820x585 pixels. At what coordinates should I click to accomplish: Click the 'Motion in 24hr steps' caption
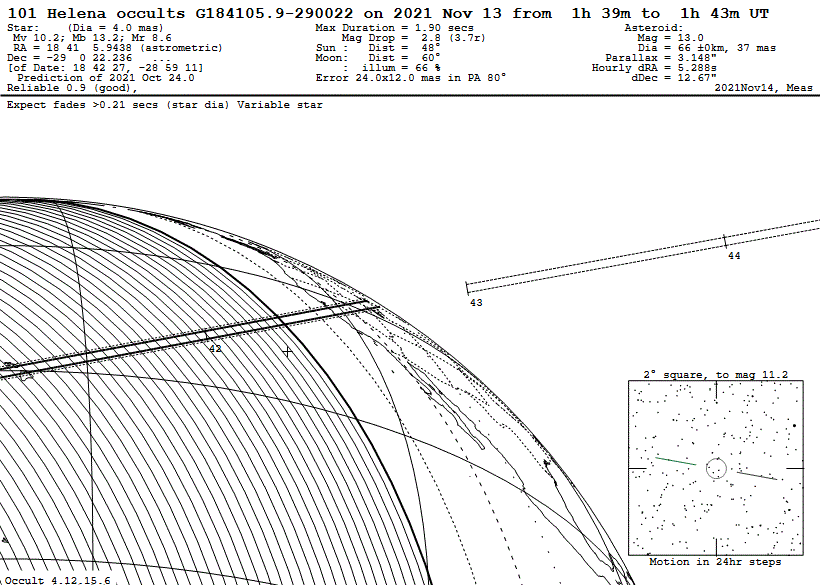click(715, 561)
